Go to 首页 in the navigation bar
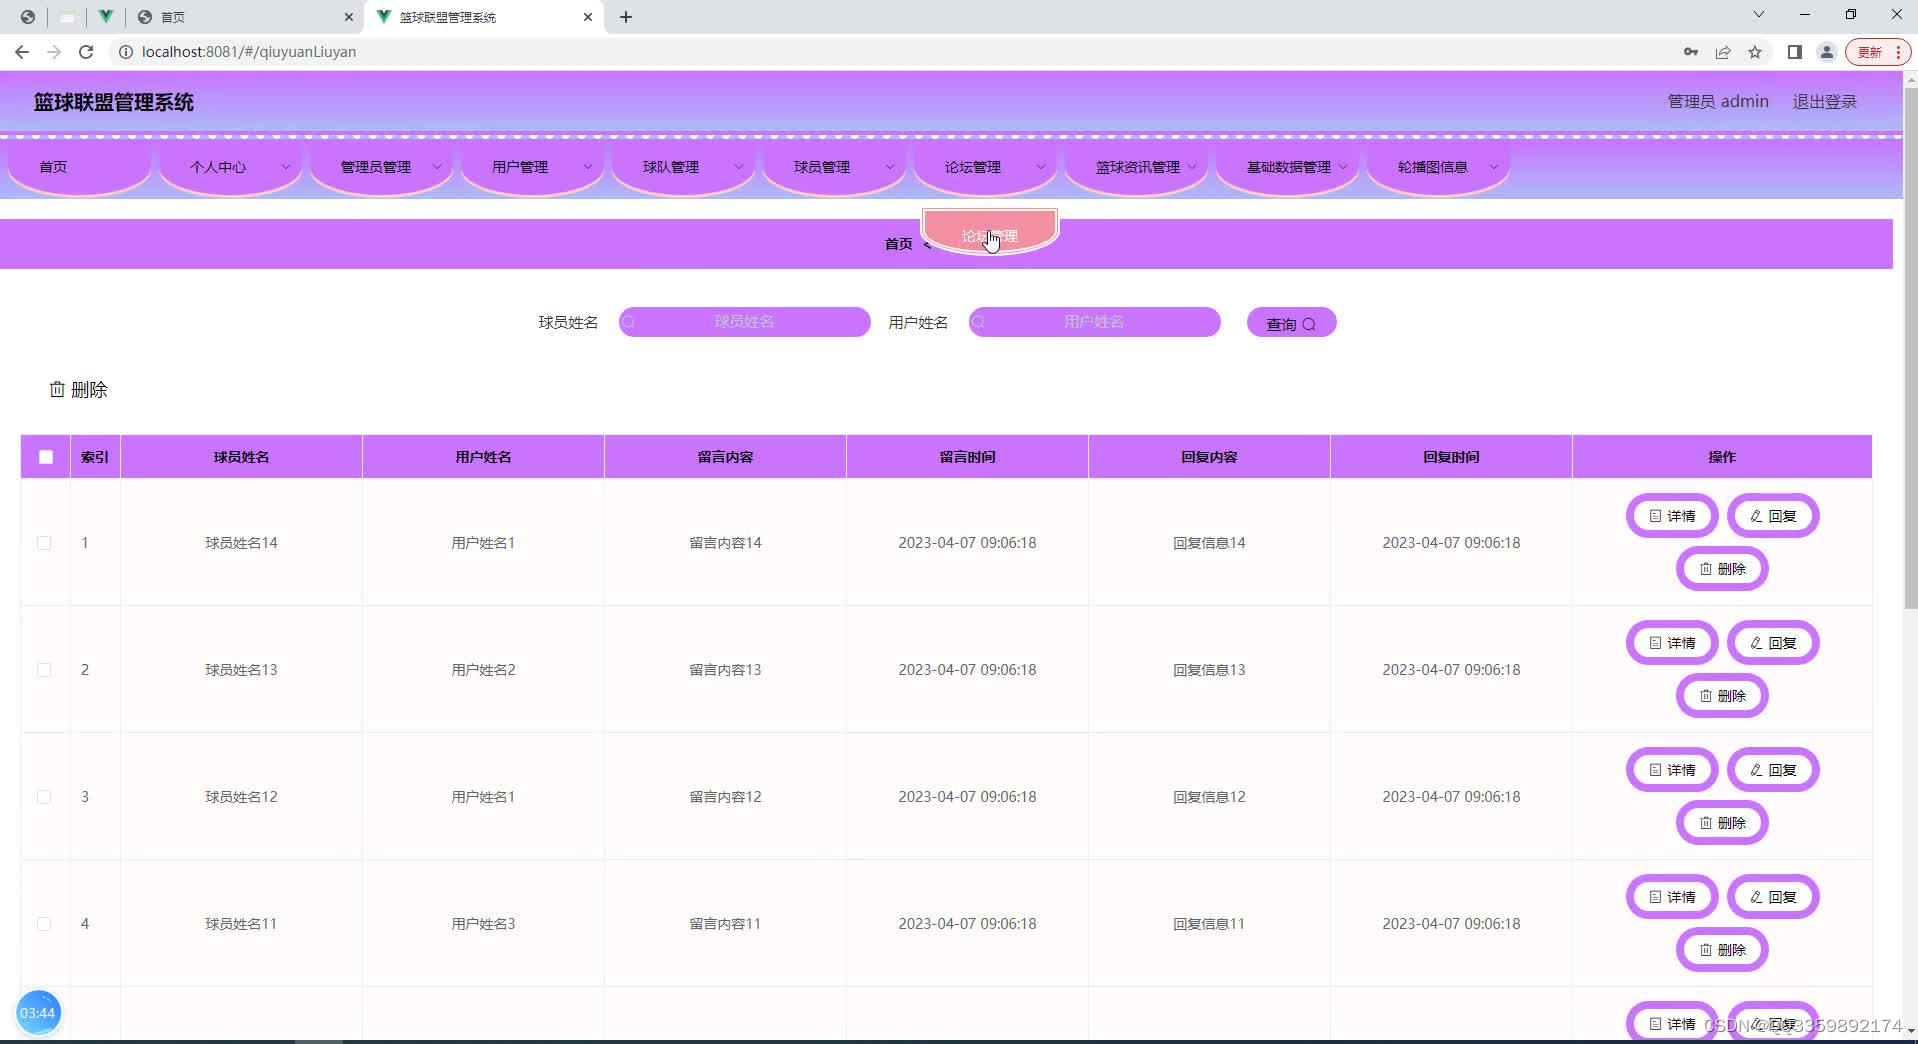 coord(80,167)
